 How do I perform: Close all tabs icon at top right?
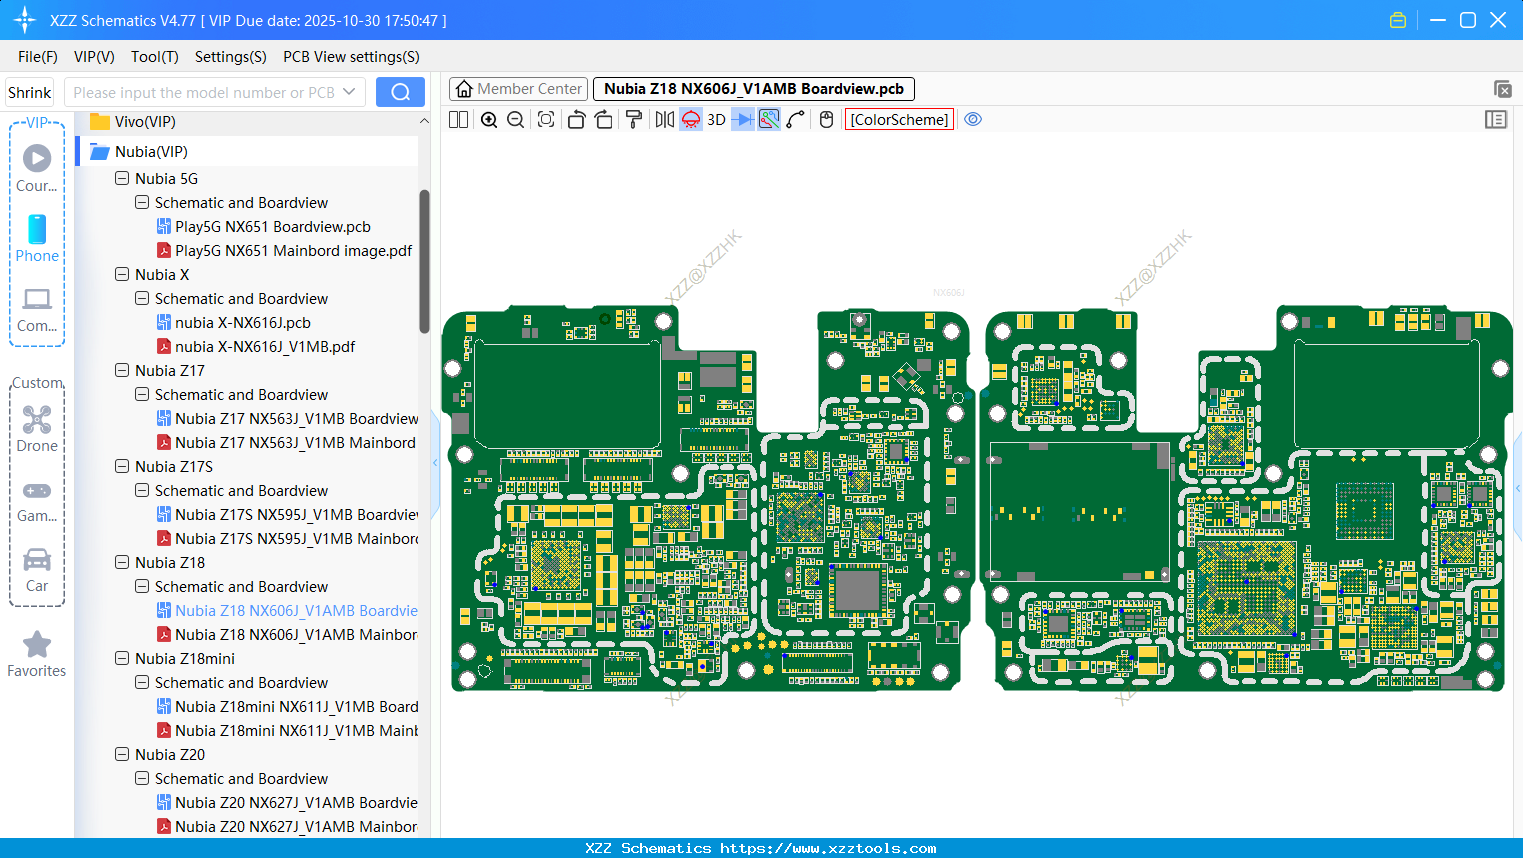tap(1502, 89)
